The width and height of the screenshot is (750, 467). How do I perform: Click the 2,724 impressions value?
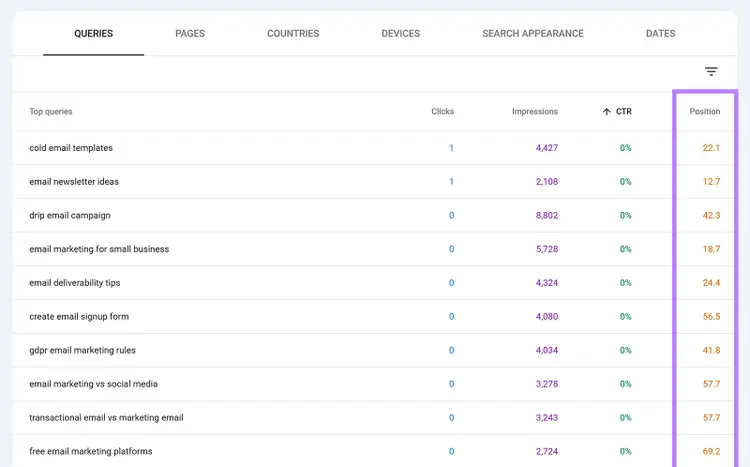pos(547,451)
